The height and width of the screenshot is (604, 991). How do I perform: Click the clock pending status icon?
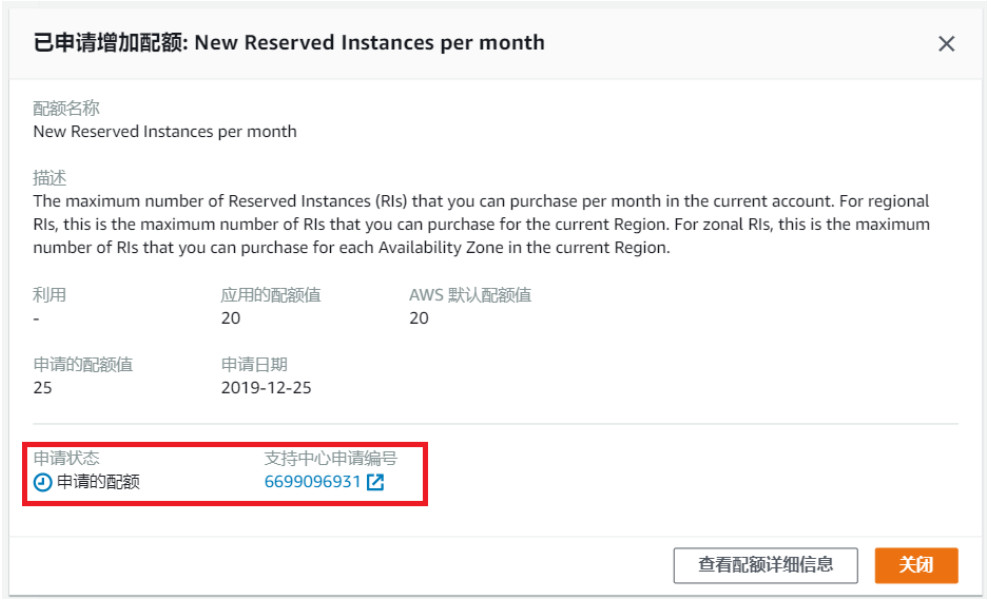(x=42, y=482)
